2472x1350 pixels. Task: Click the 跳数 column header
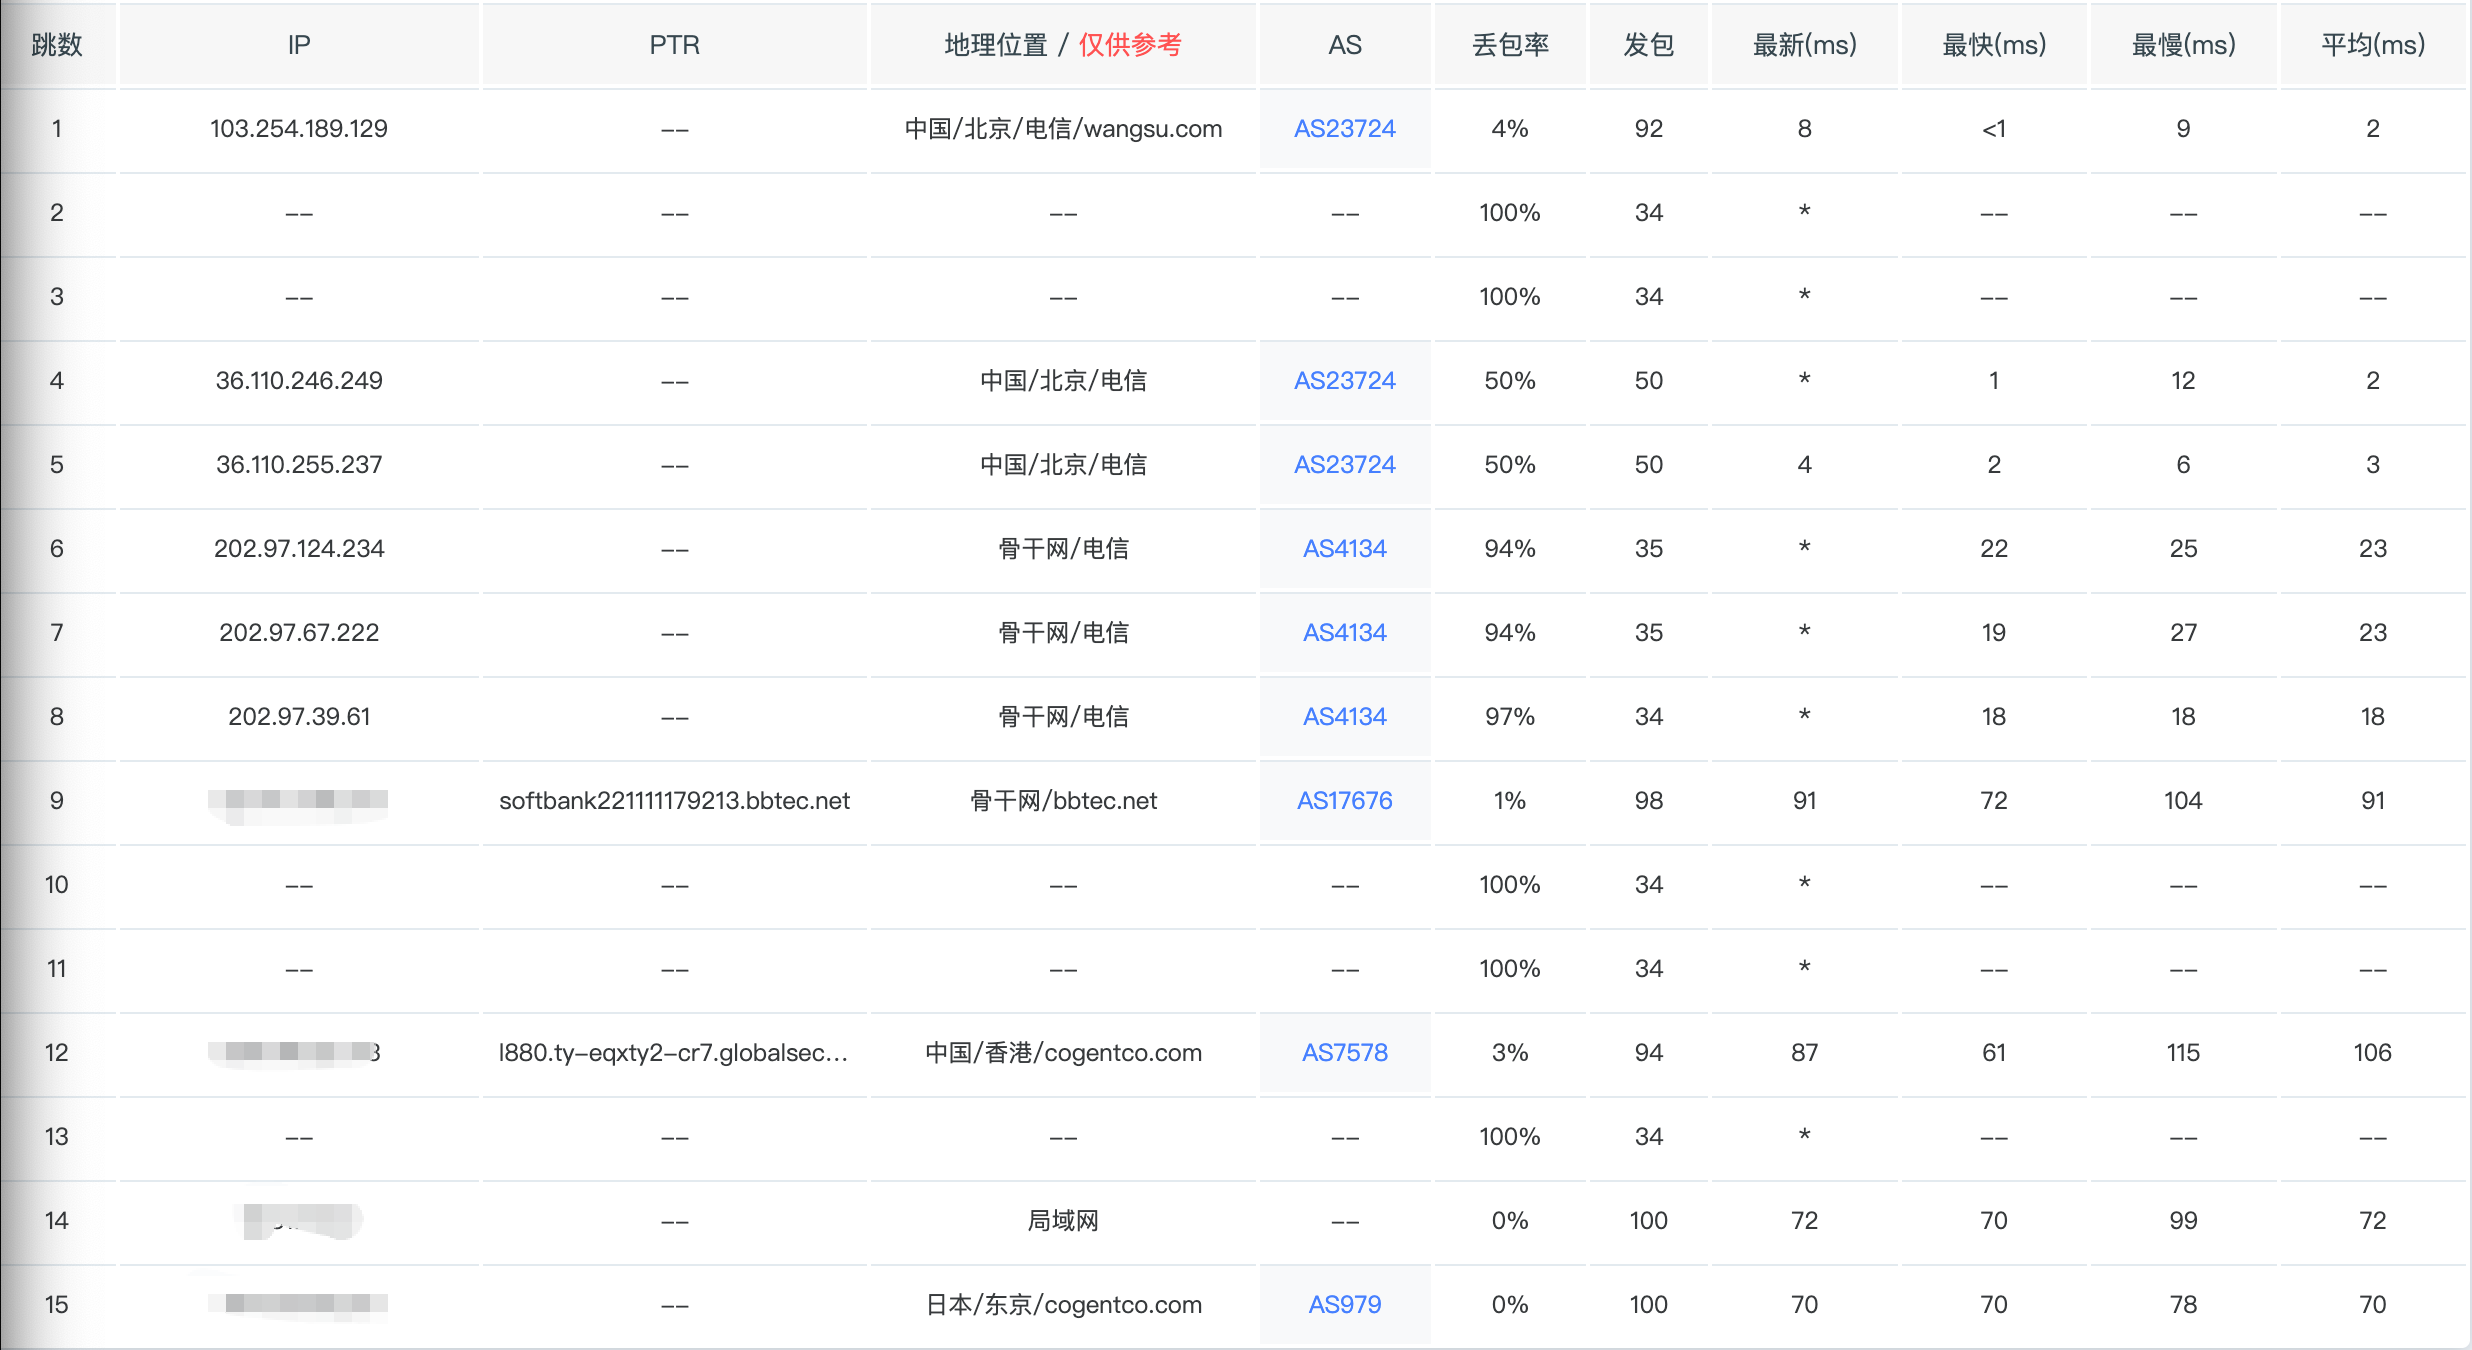(x=57, y=45)
